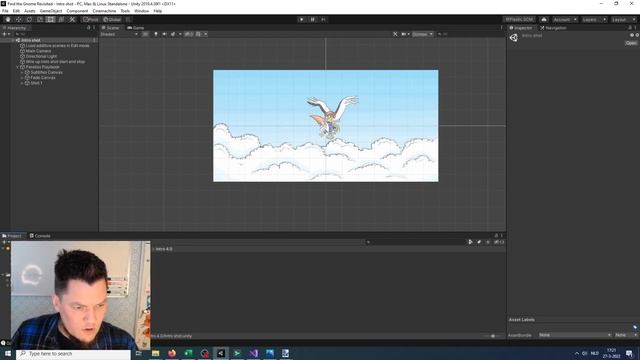The width and height of the screenshot is (640, 360).
Task: Open the Layers dropdown
Action: 594,20
